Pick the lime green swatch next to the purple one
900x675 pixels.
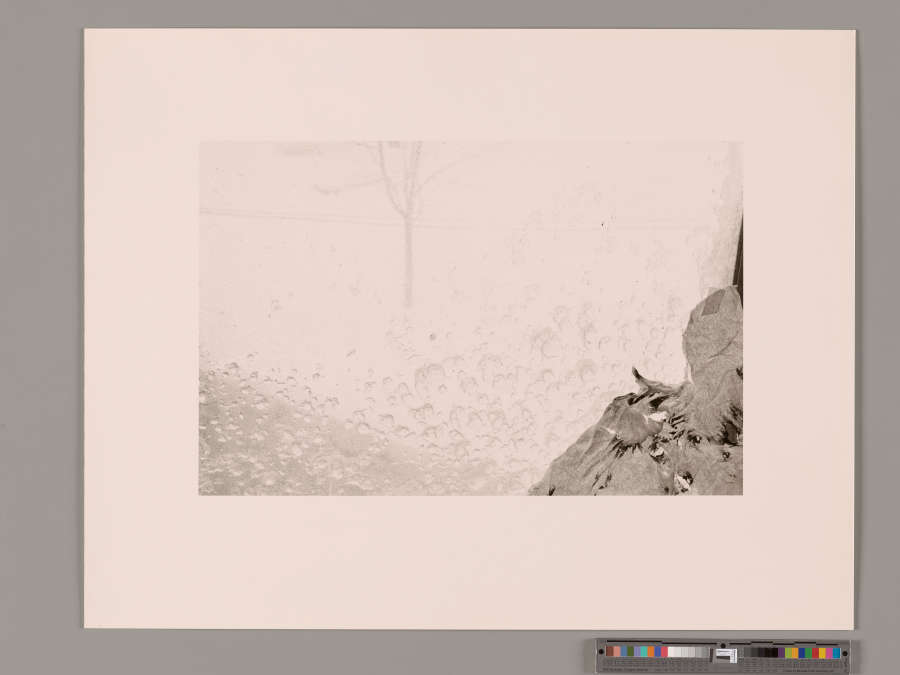pos(788,653)
